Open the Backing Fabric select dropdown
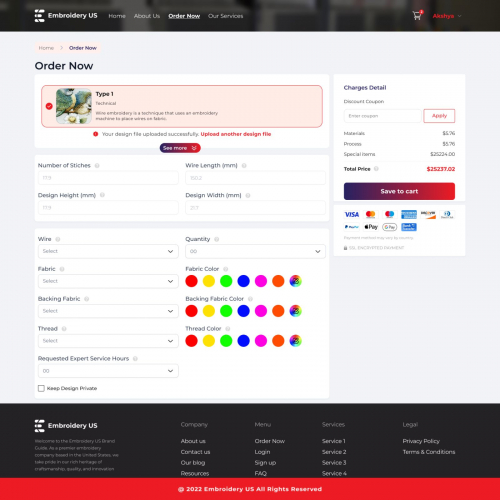This screenshot has width=500, height=500. click(x=108, y=311)
